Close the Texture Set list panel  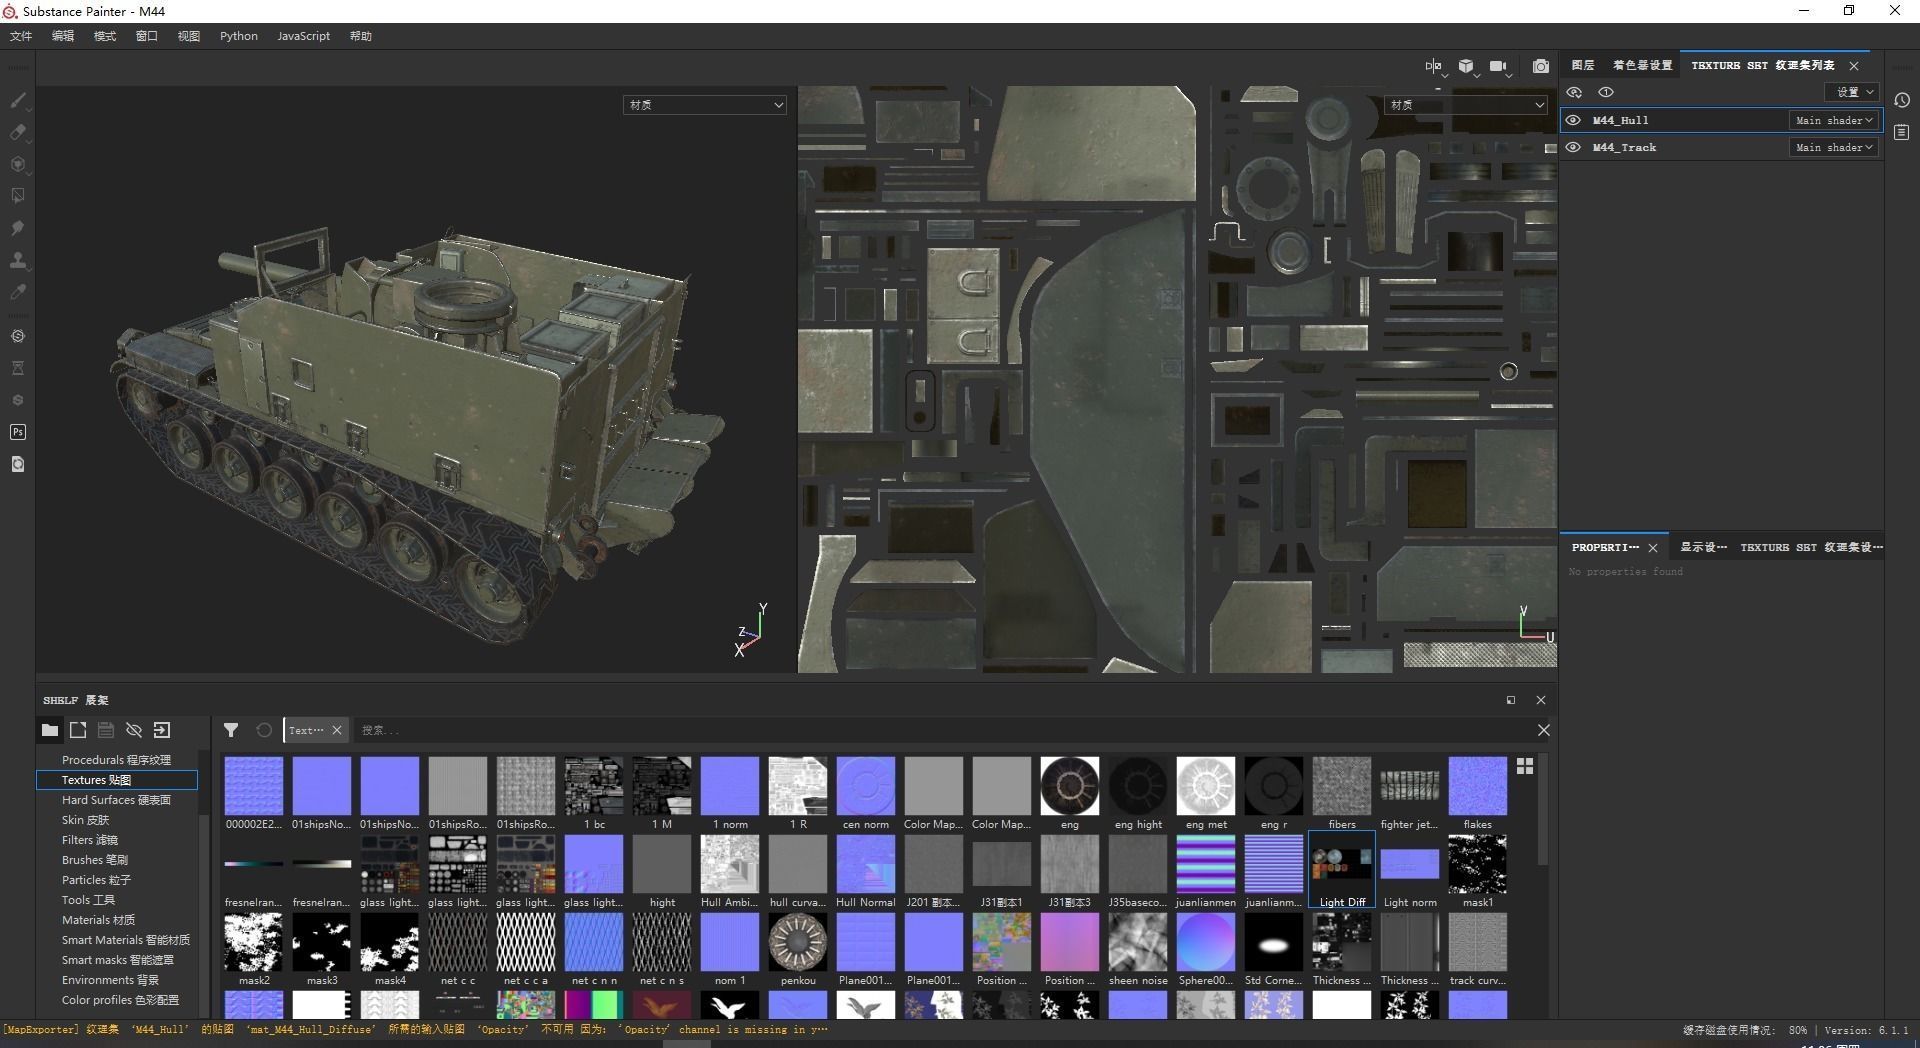tap(1854, 66)
